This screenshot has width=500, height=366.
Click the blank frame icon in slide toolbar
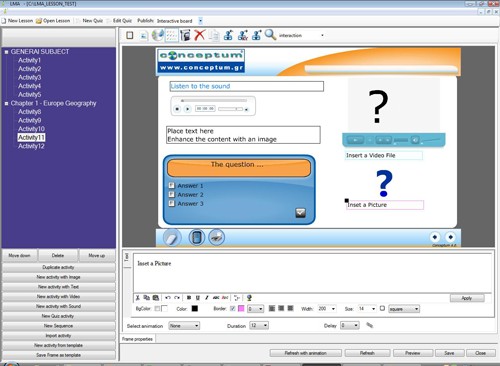130,35
